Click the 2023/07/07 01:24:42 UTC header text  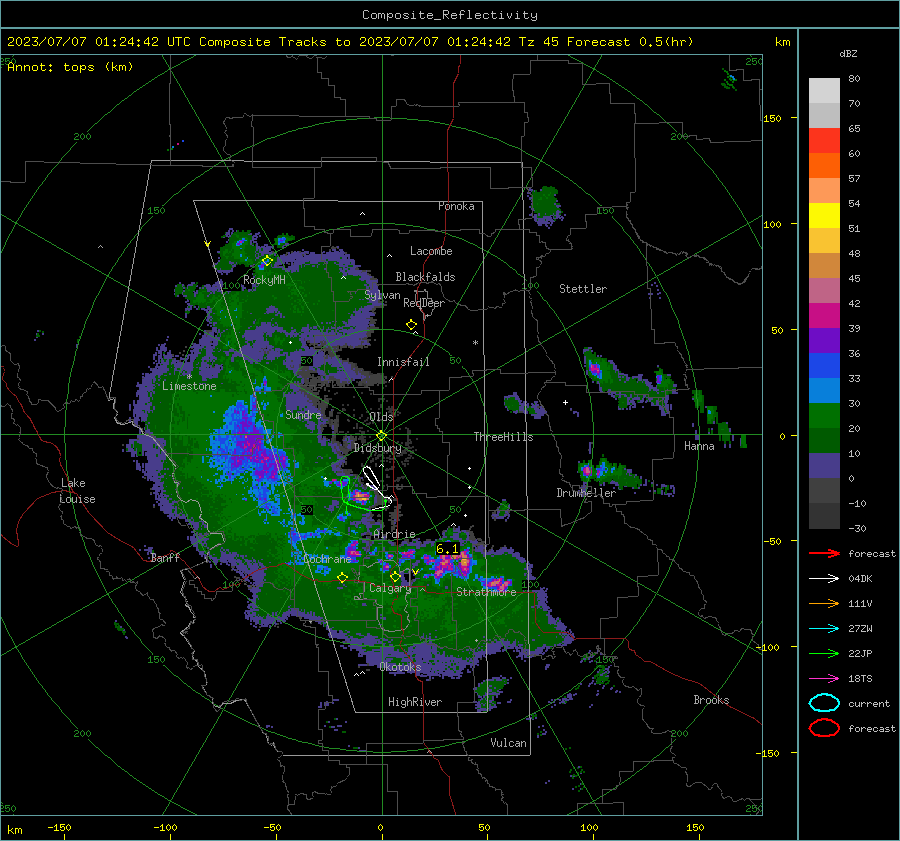[x=99, y=42]
